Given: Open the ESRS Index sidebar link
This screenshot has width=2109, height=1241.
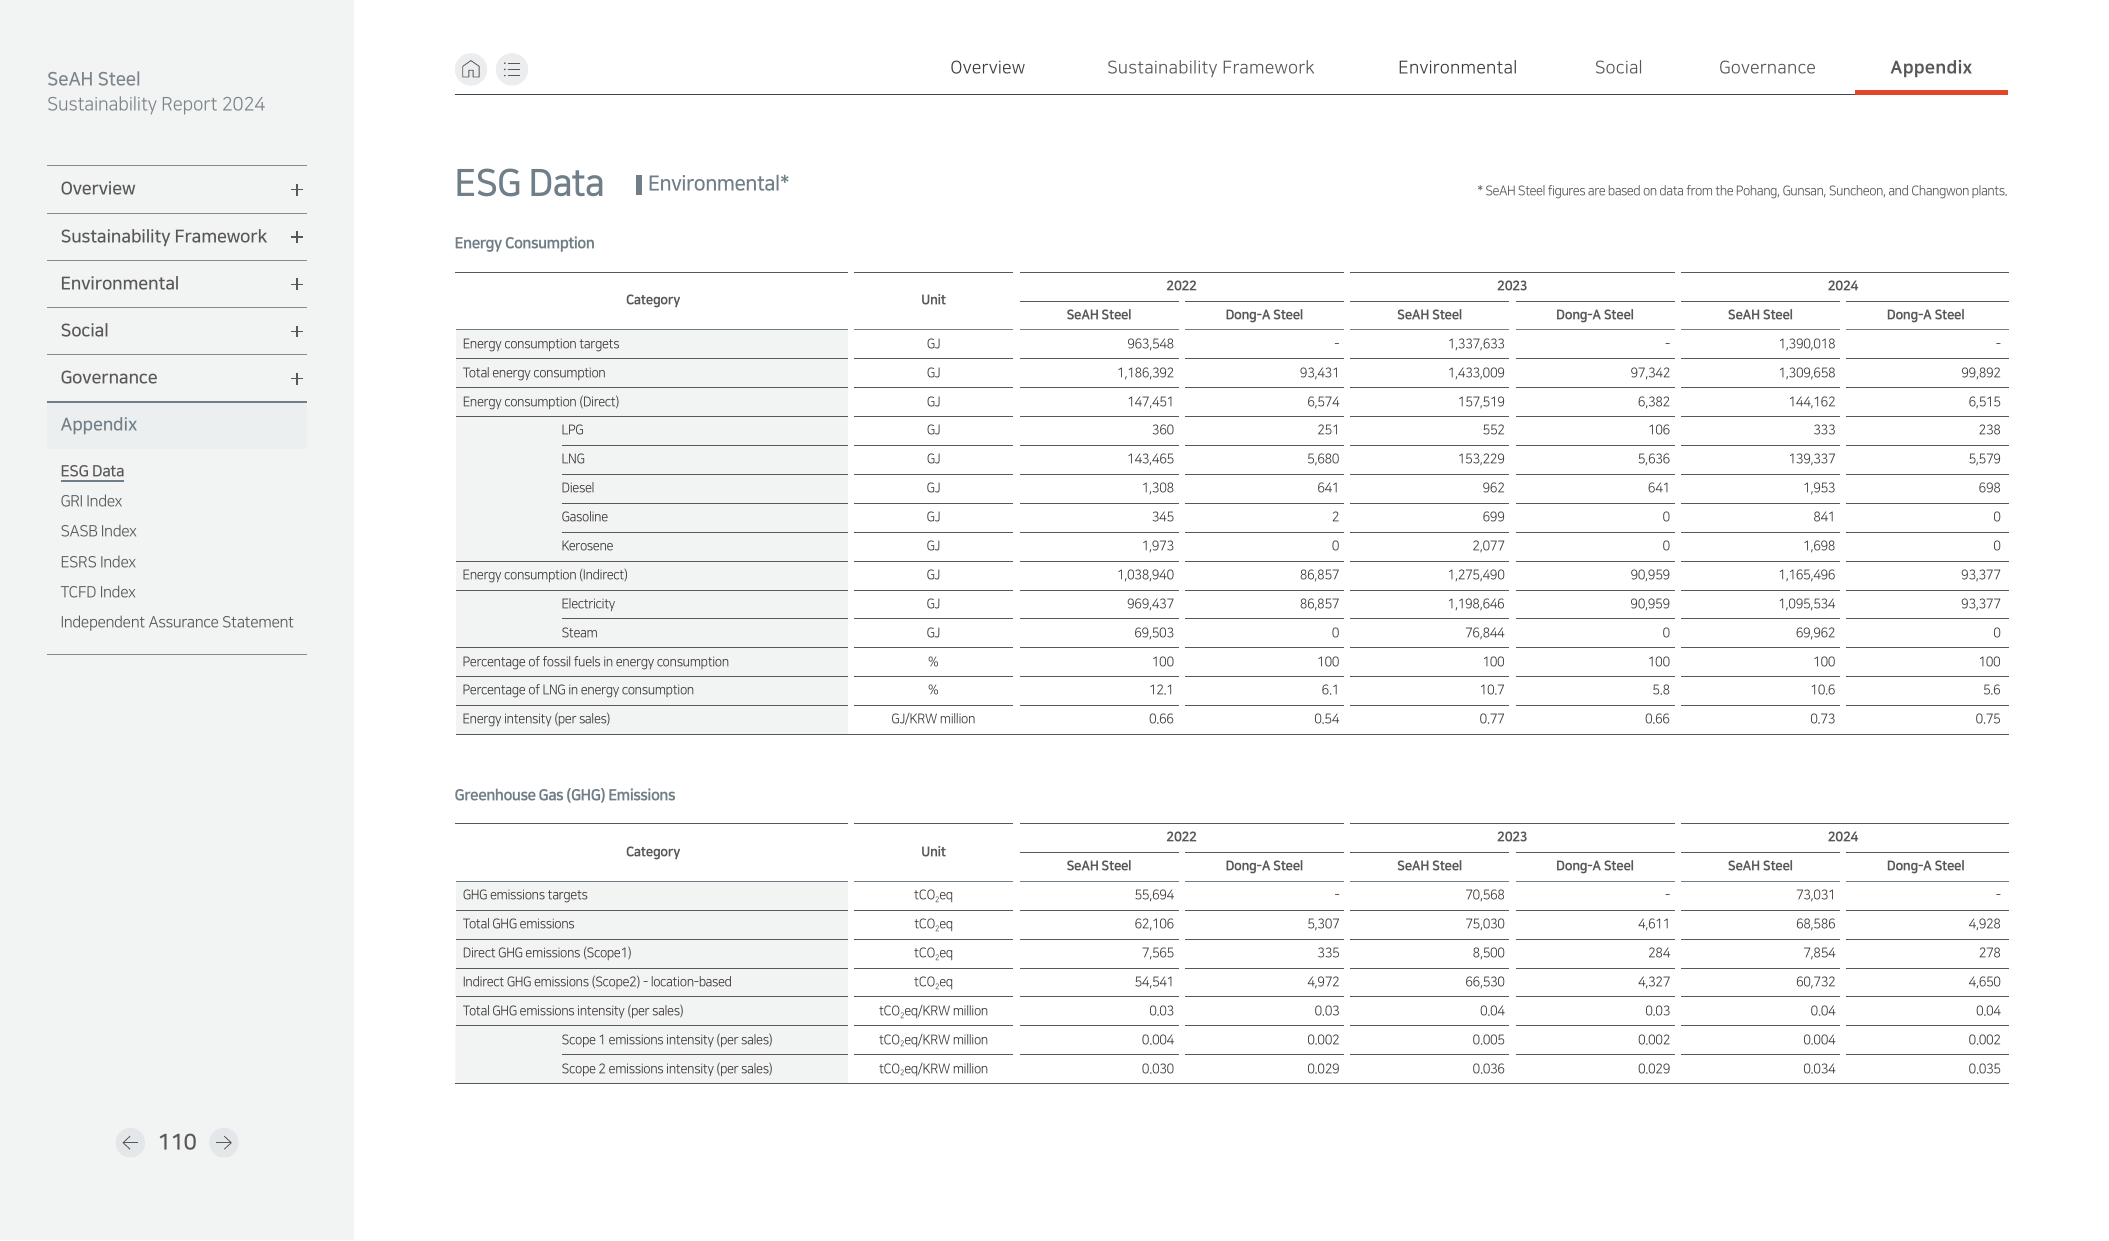Looking at the screenshot, I should tap(98, 562).
